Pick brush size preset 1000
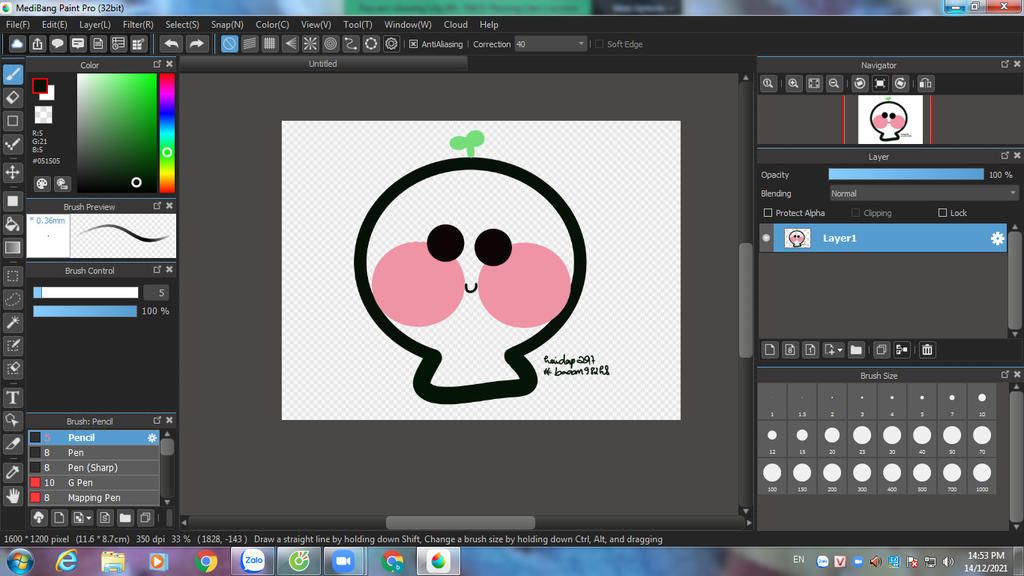This screenshot has width=1024, height=576. click(982, 475)
